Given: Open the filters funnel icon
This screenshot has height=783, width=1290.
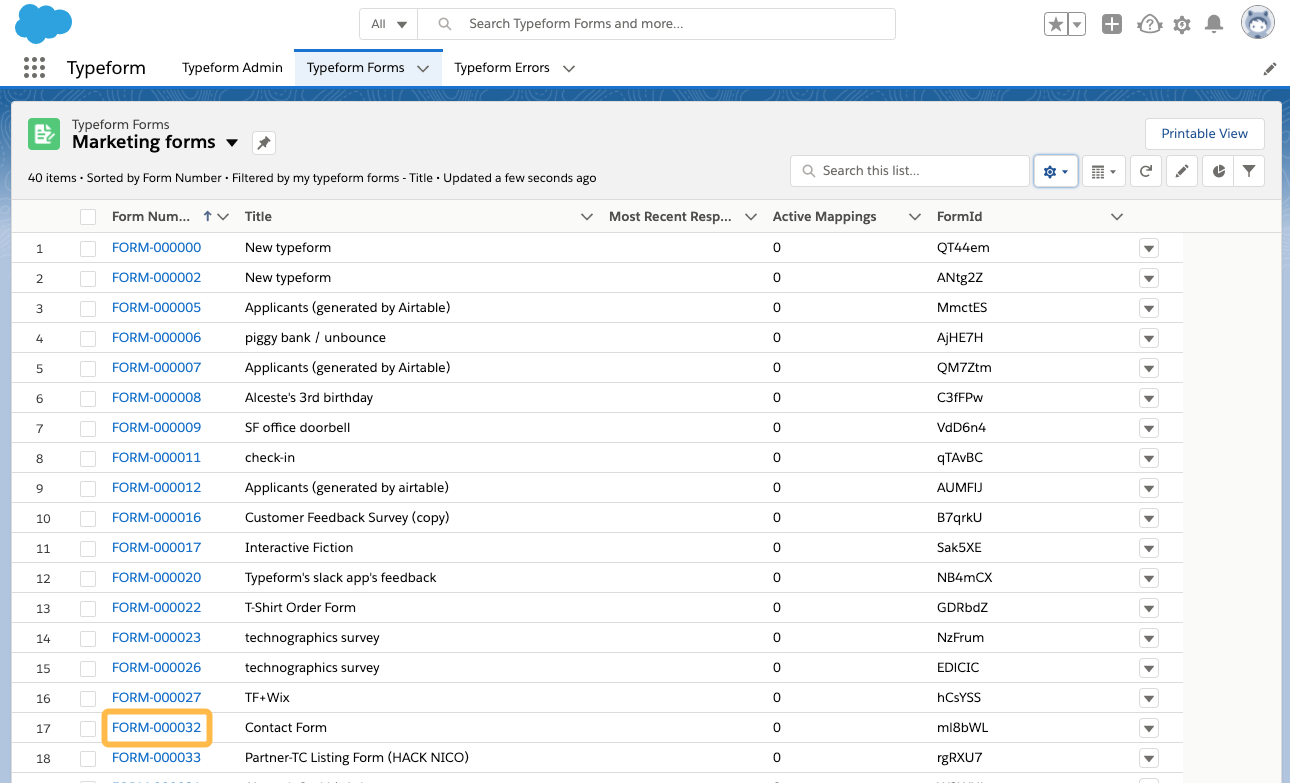Looking at the screenshot, I should 1249,172.
